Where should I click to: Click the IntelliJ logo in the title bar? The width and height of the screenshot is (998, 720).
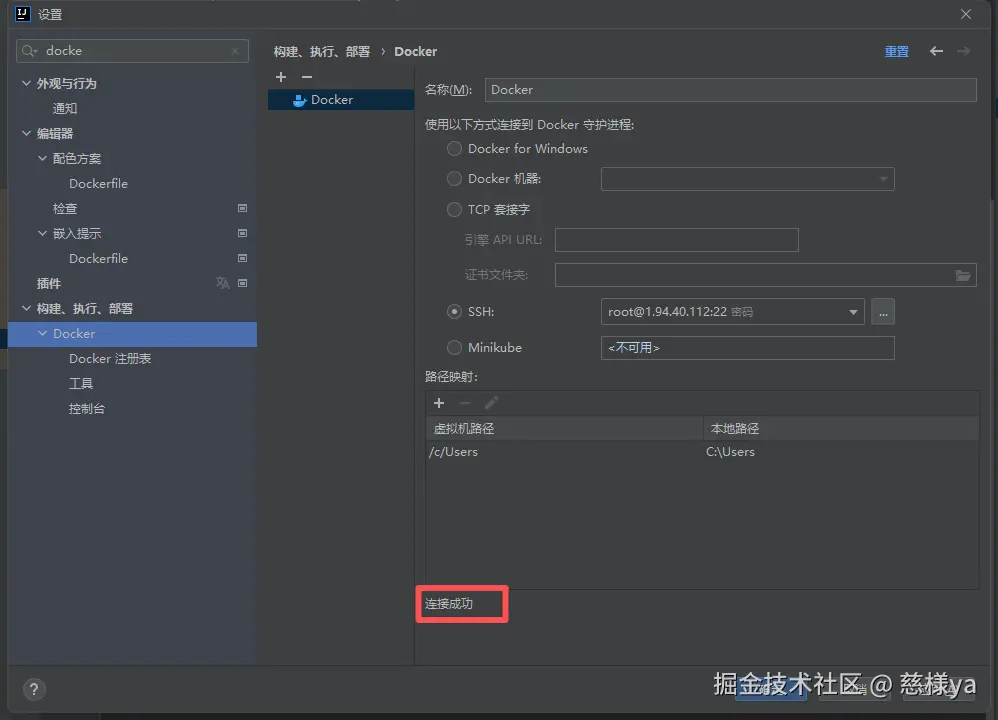click(23, 14)
